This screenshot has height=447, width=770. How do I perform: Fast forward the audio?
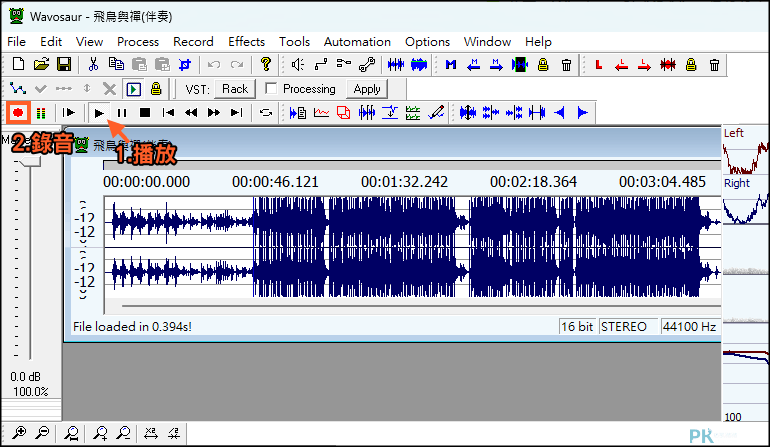coord(214,113)
